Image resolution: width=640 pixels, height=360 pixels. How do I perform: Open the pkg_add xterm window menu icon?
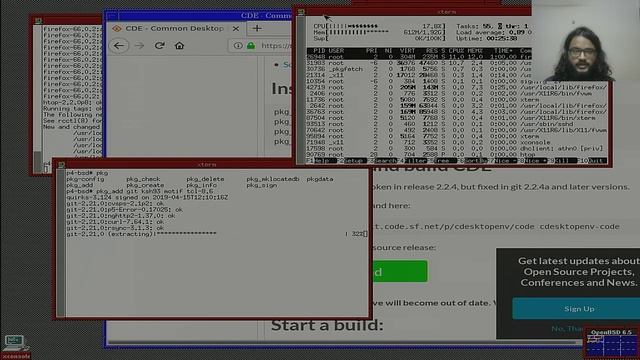[x=61, y=164]
